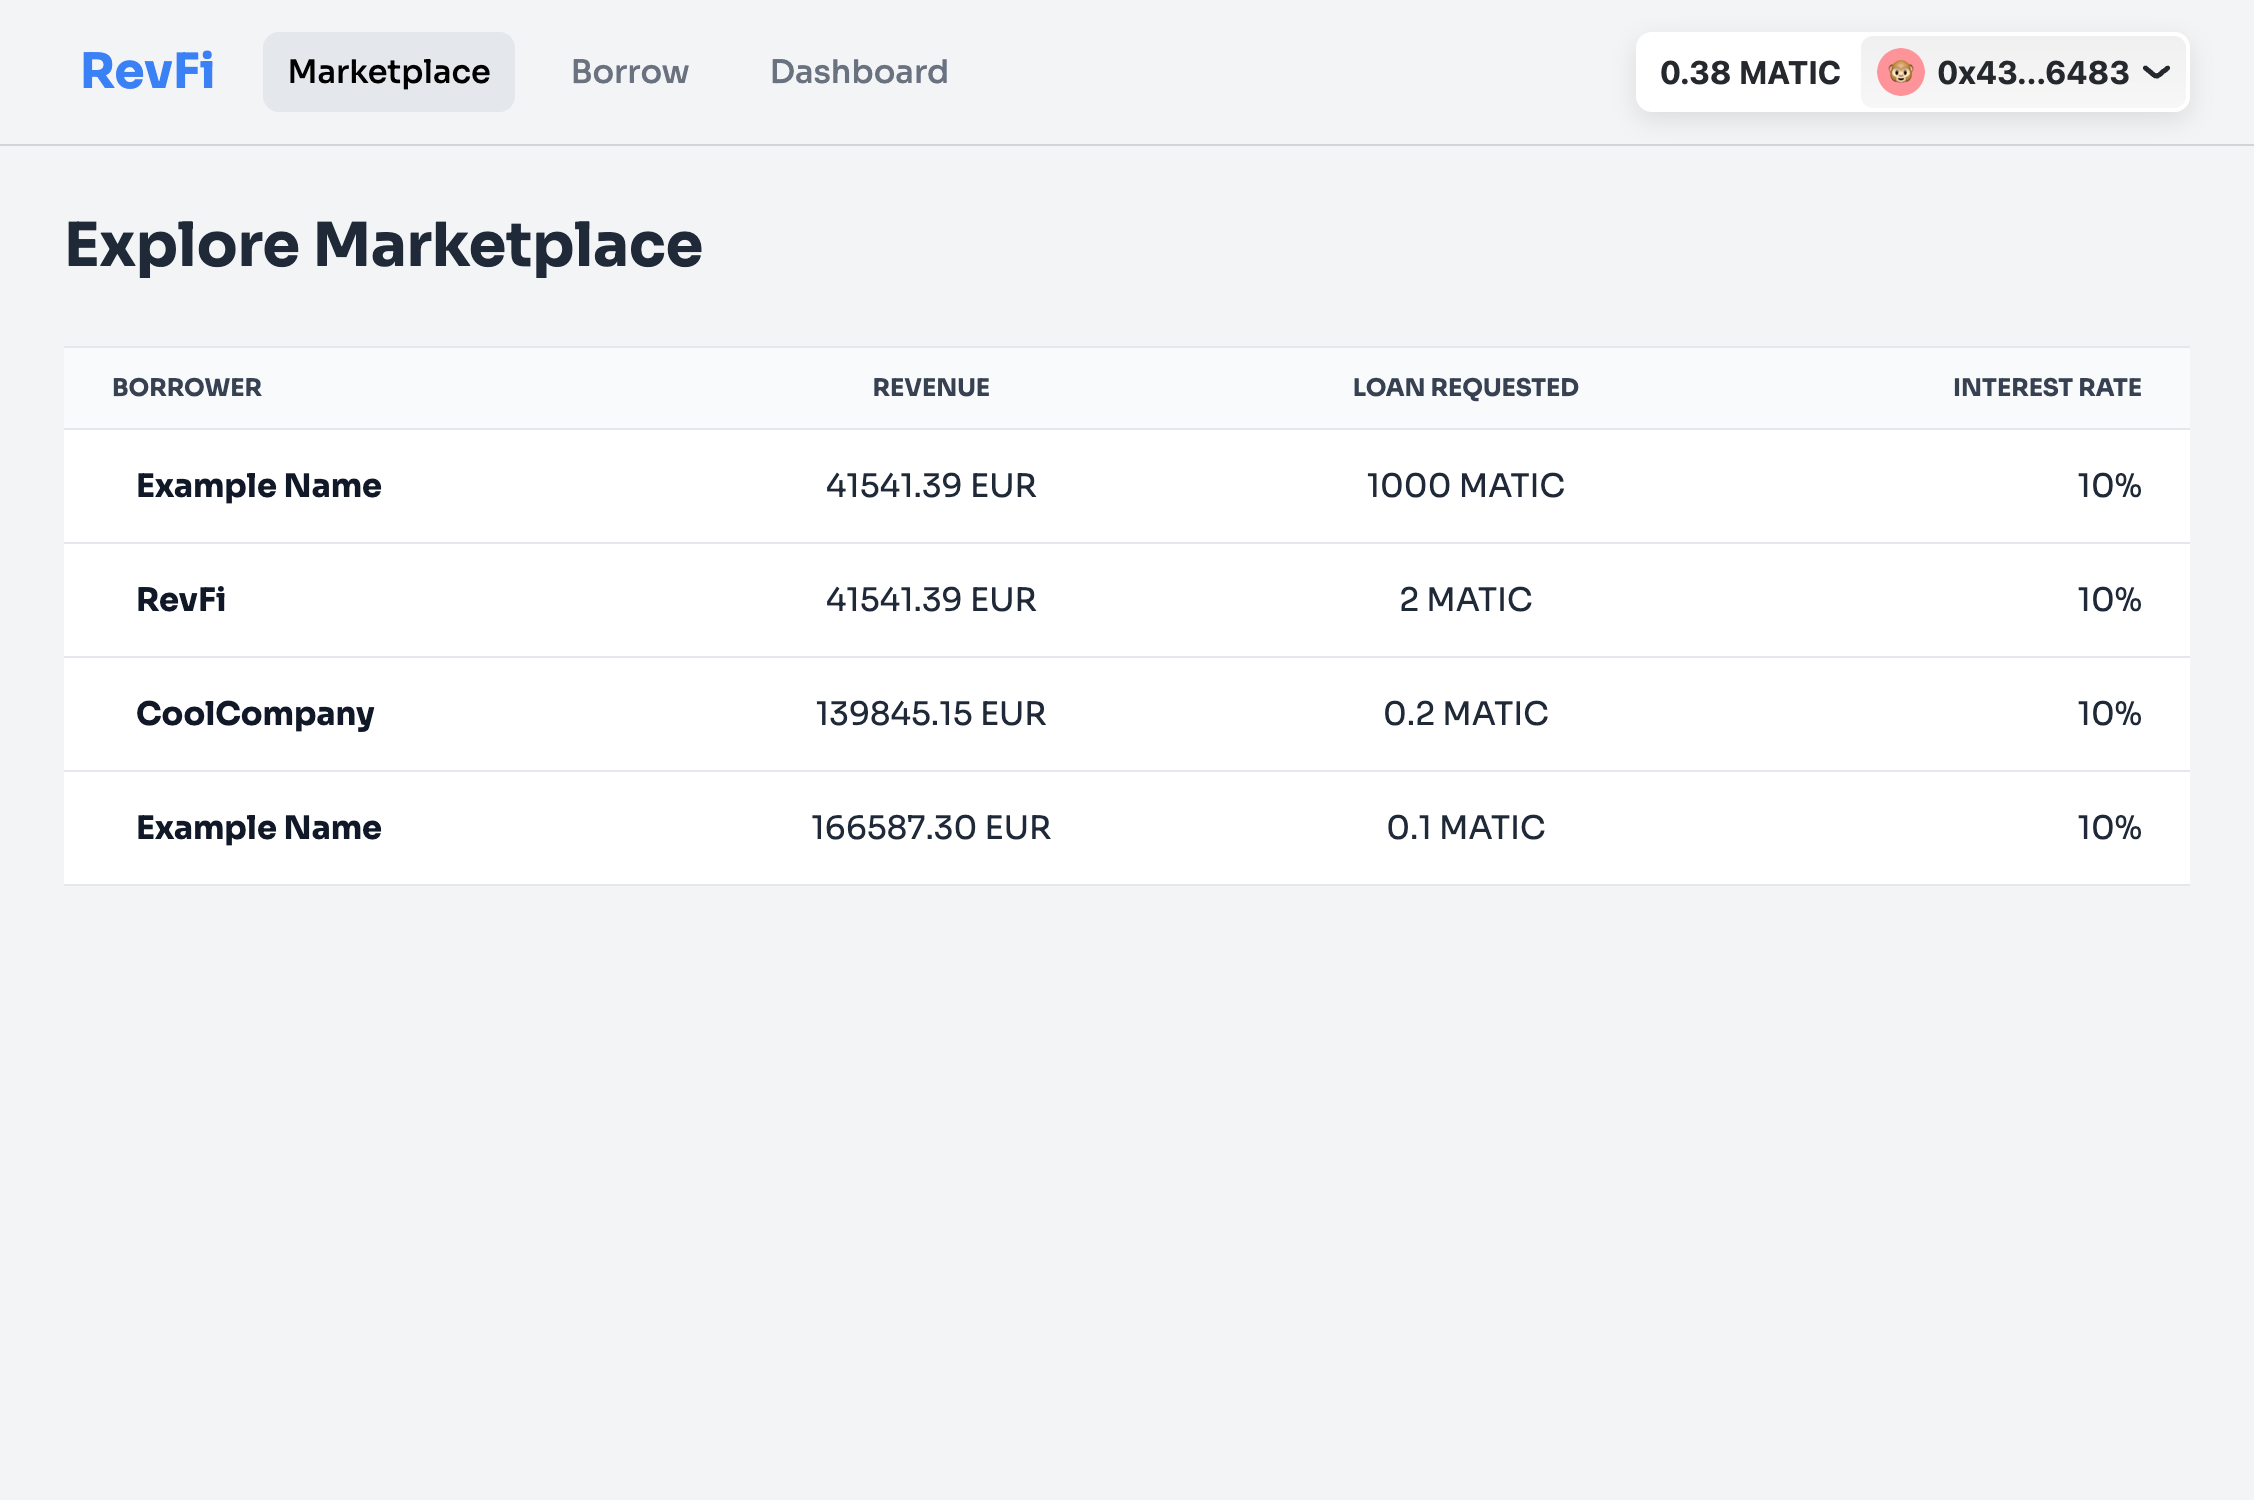Click the 166587.30 EUR revenue value
The image size is (2254, 1500).
click(931, 828)
